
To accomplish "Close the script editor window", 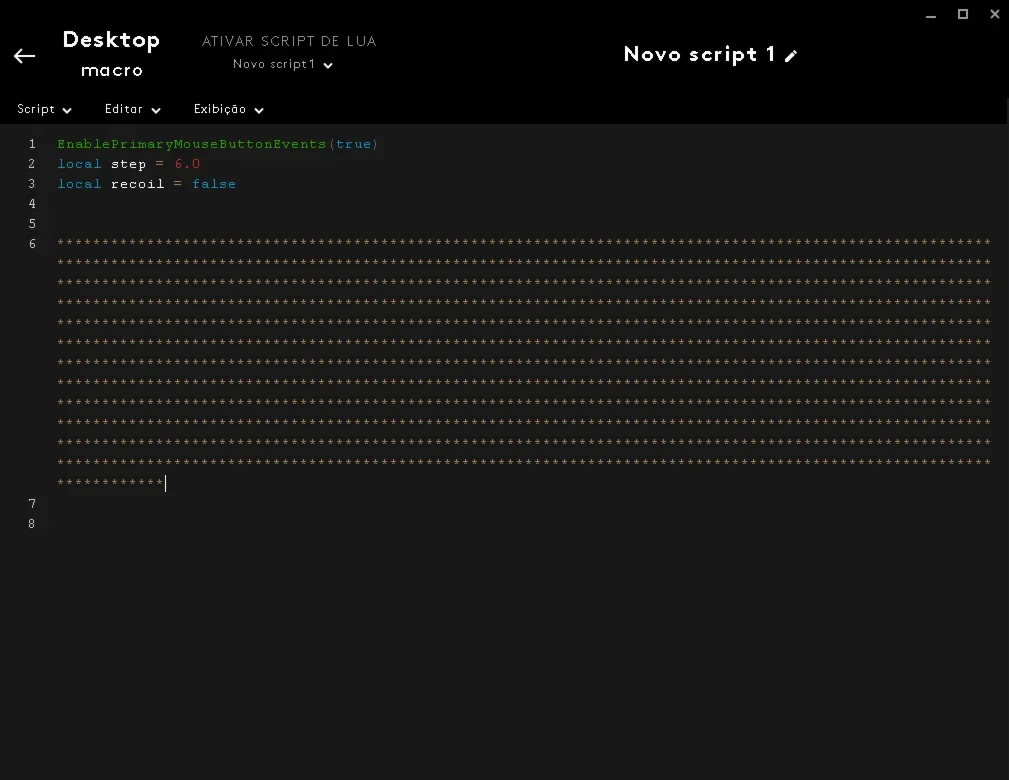I will point(994,14).
